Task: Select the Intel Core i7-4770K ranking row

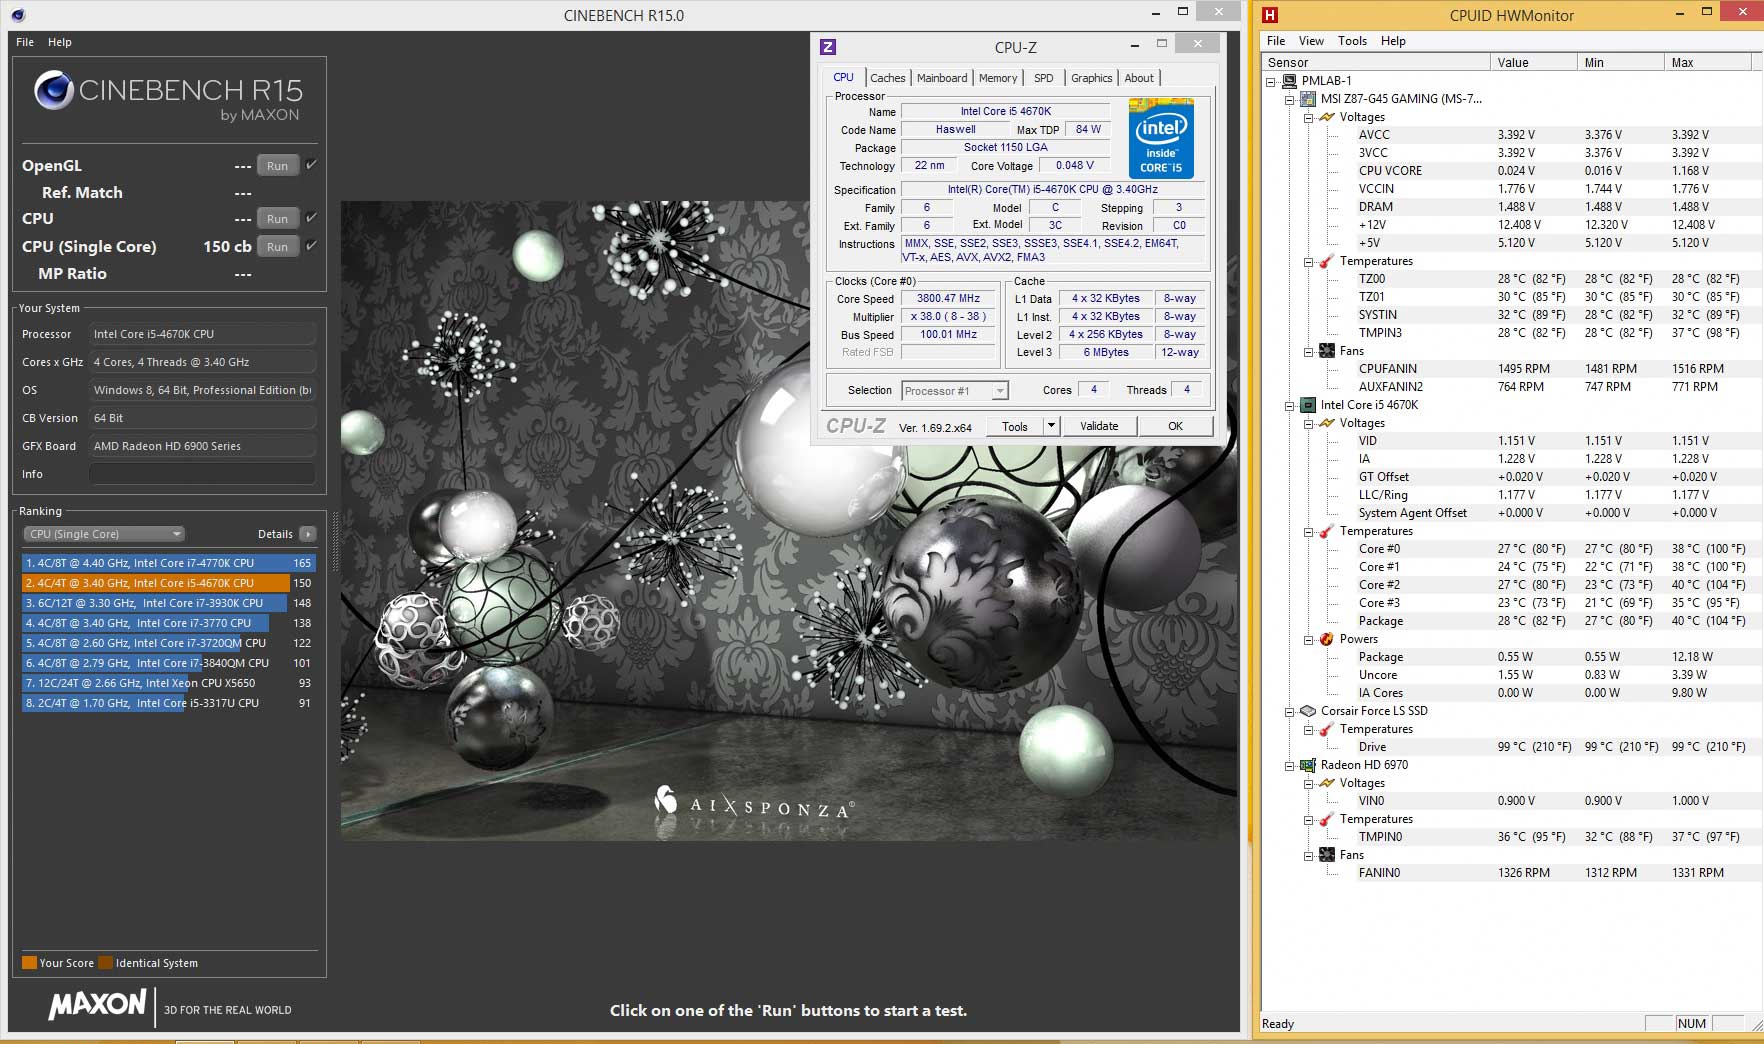Action: pos(169,563)
